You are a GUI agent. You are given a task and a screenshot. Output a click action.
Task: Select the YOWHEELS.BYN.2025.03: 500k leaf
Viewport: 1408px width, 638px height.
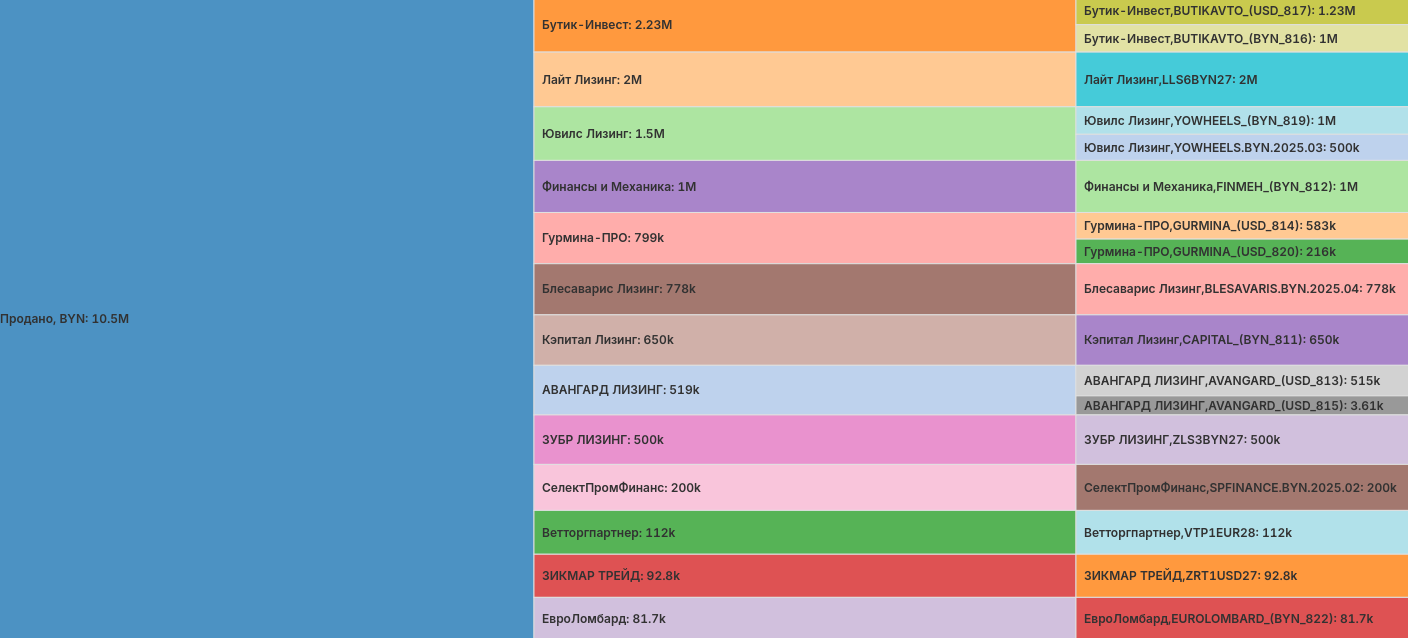pos(1241,148)
